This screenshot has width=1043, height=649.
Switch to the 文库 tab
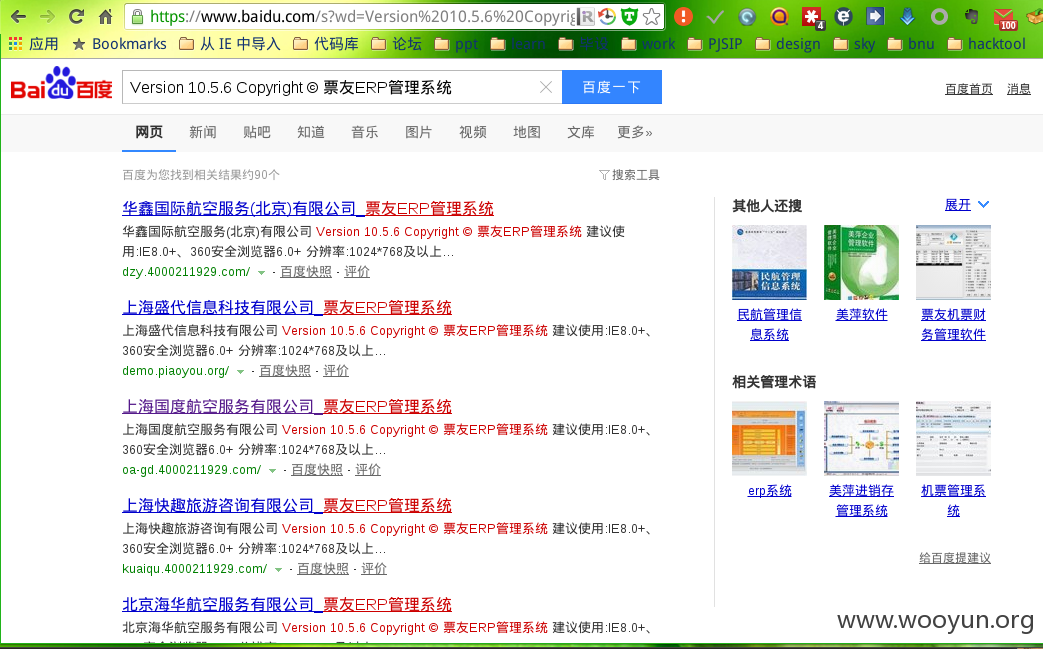(x=581, y=132)
